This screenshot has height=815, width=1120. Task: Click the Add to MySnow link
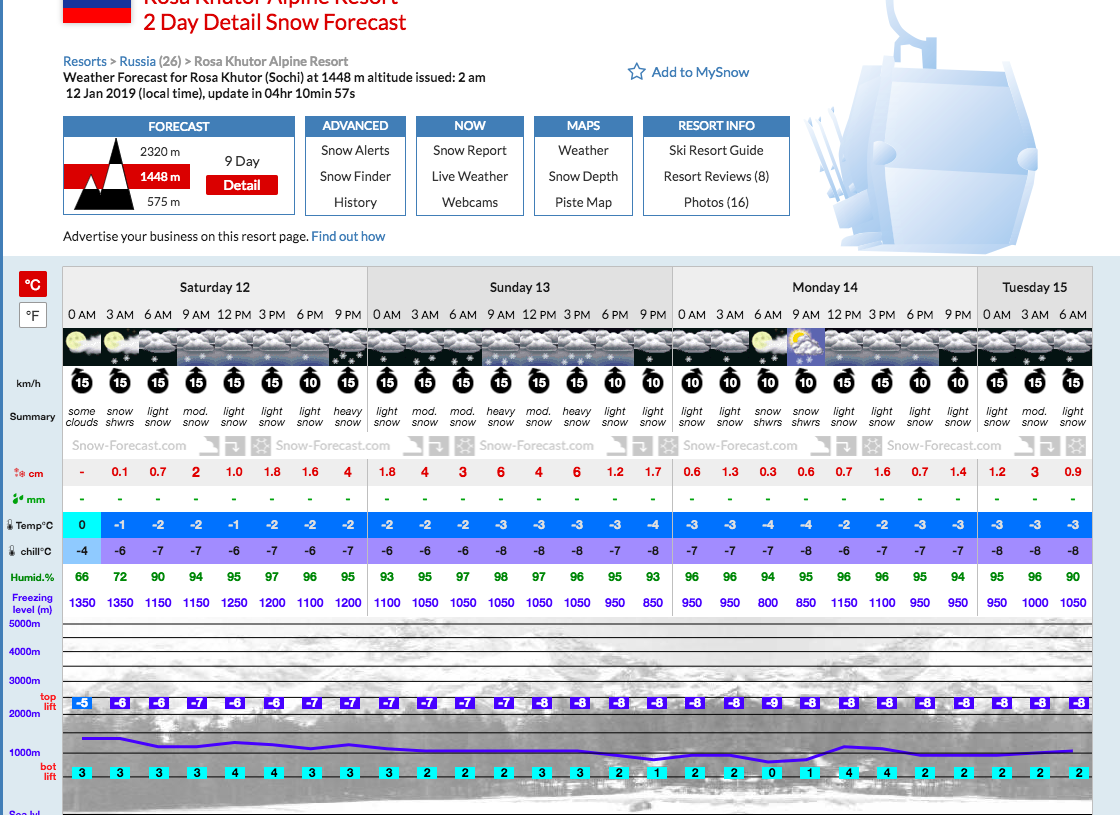700,72
